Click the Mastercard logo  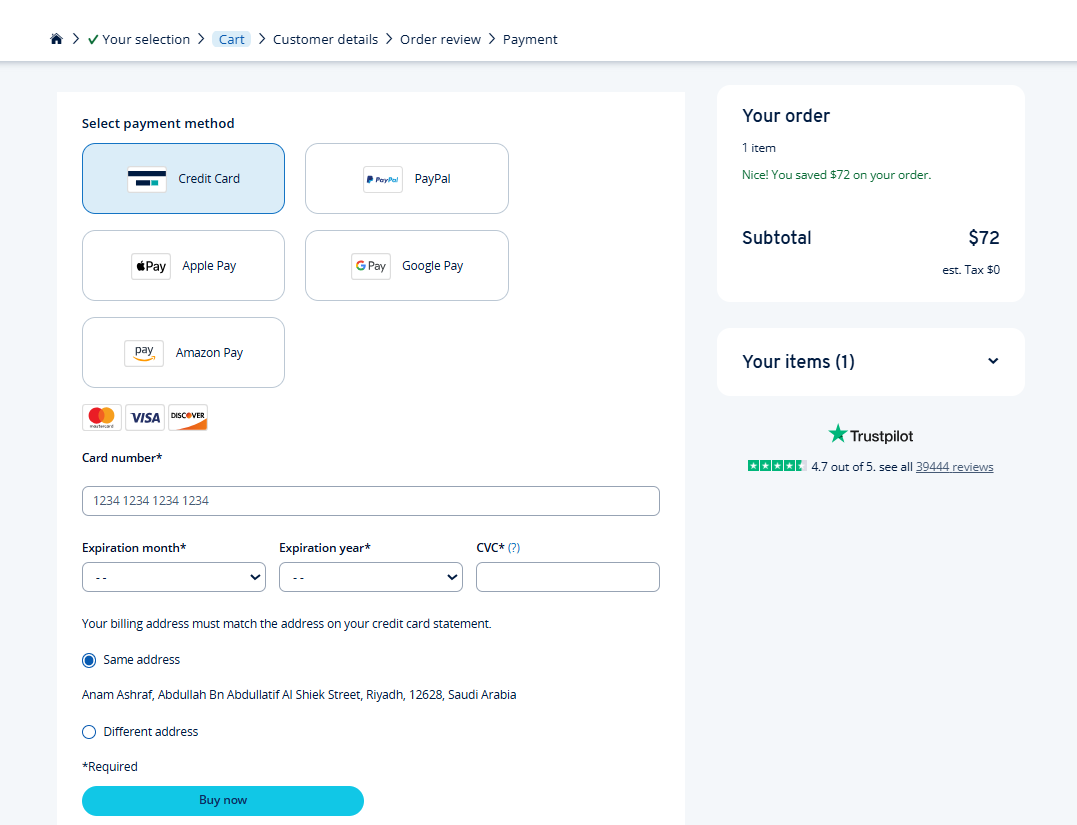(x=102, y=418)
